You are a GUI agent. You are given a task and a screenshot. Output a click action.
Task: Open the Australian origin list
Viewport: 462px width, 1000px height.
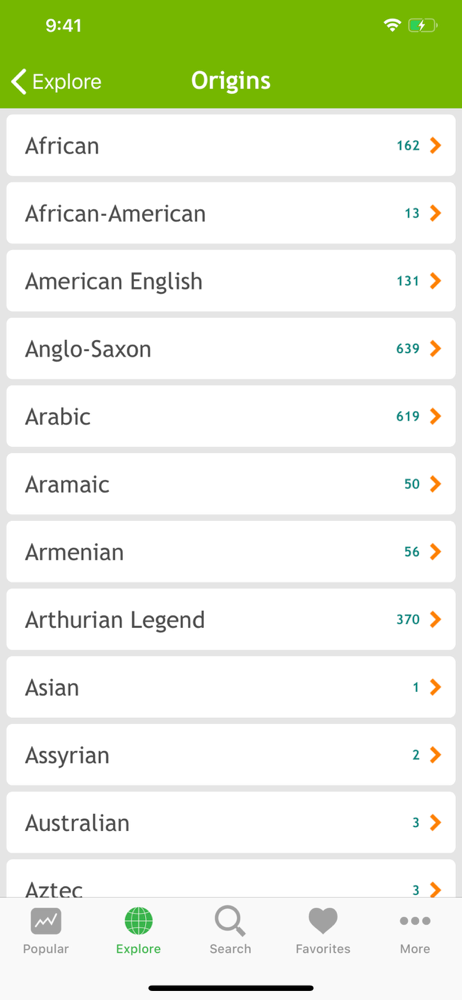click(x=231, y=821)
